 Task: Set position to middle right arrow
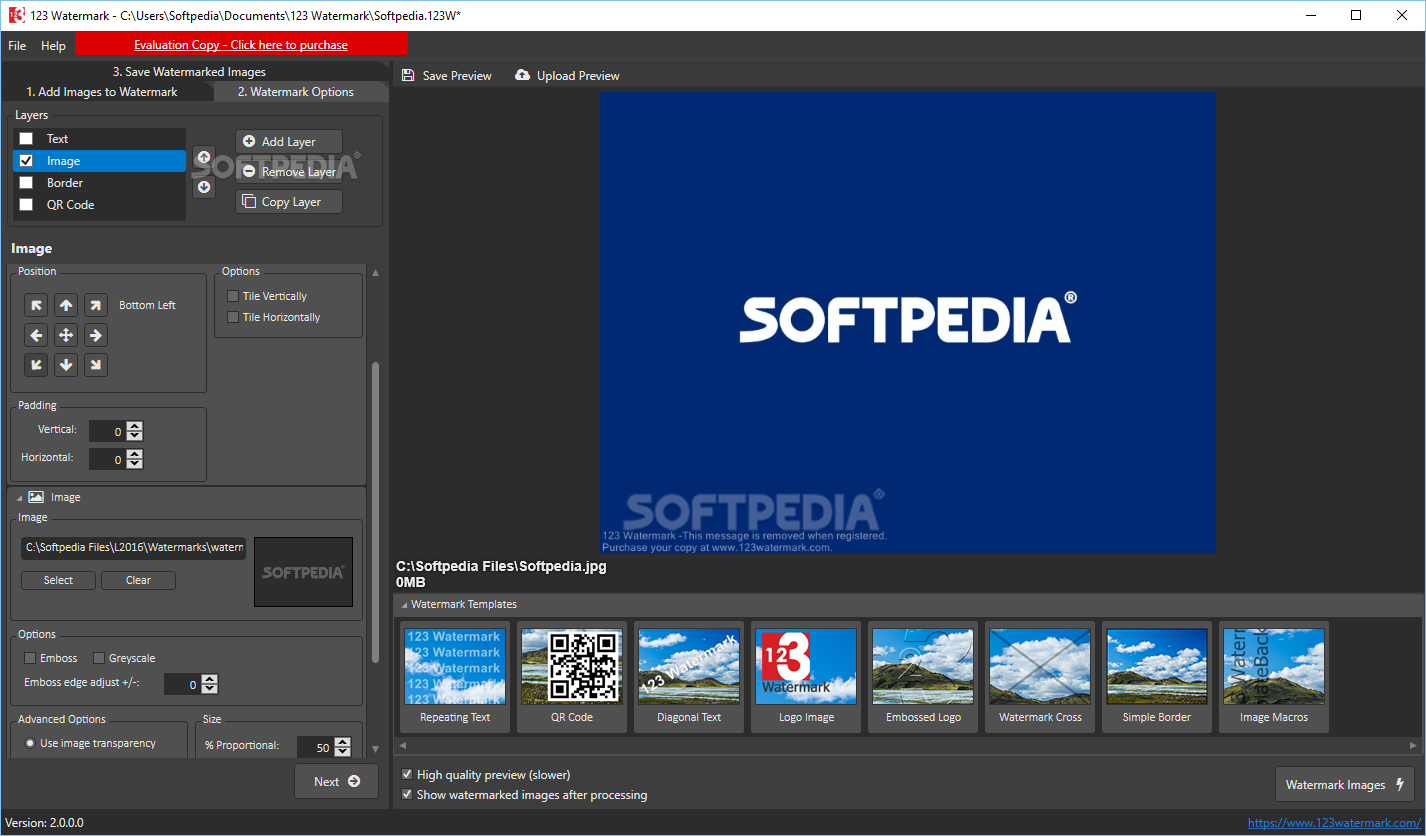96,335
